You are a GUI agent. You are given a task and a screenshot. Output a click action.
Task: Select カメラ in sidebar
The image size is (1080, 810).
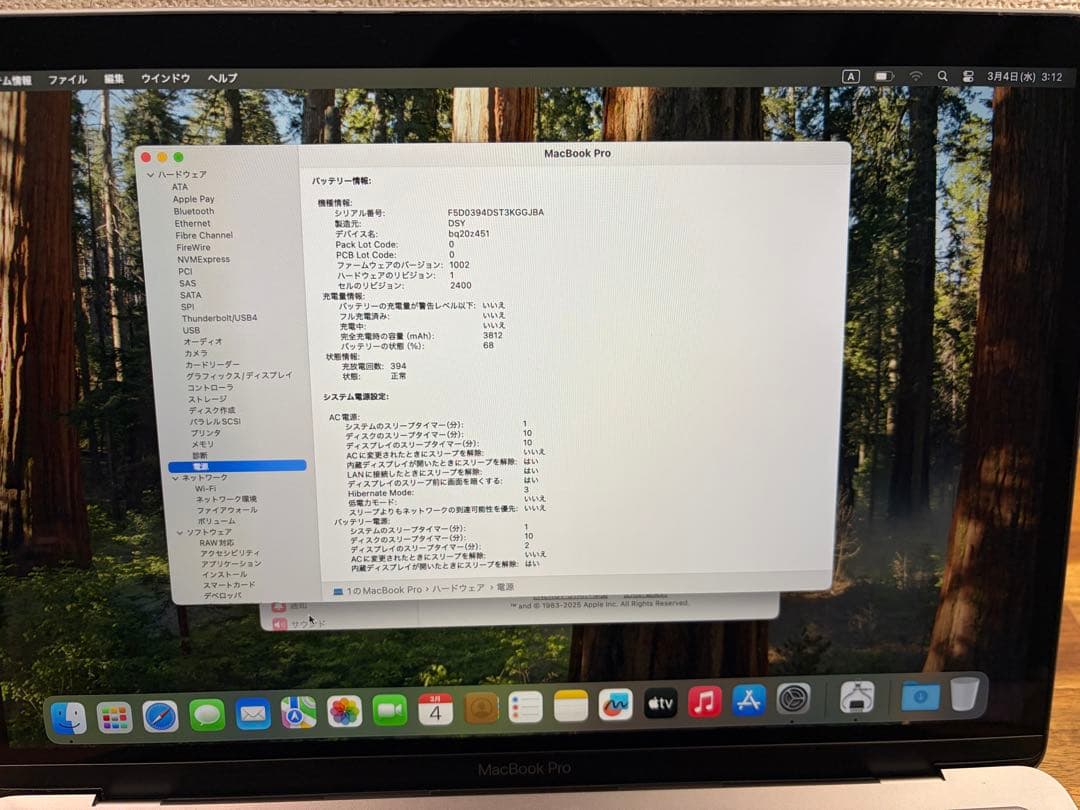click(196, 353)
